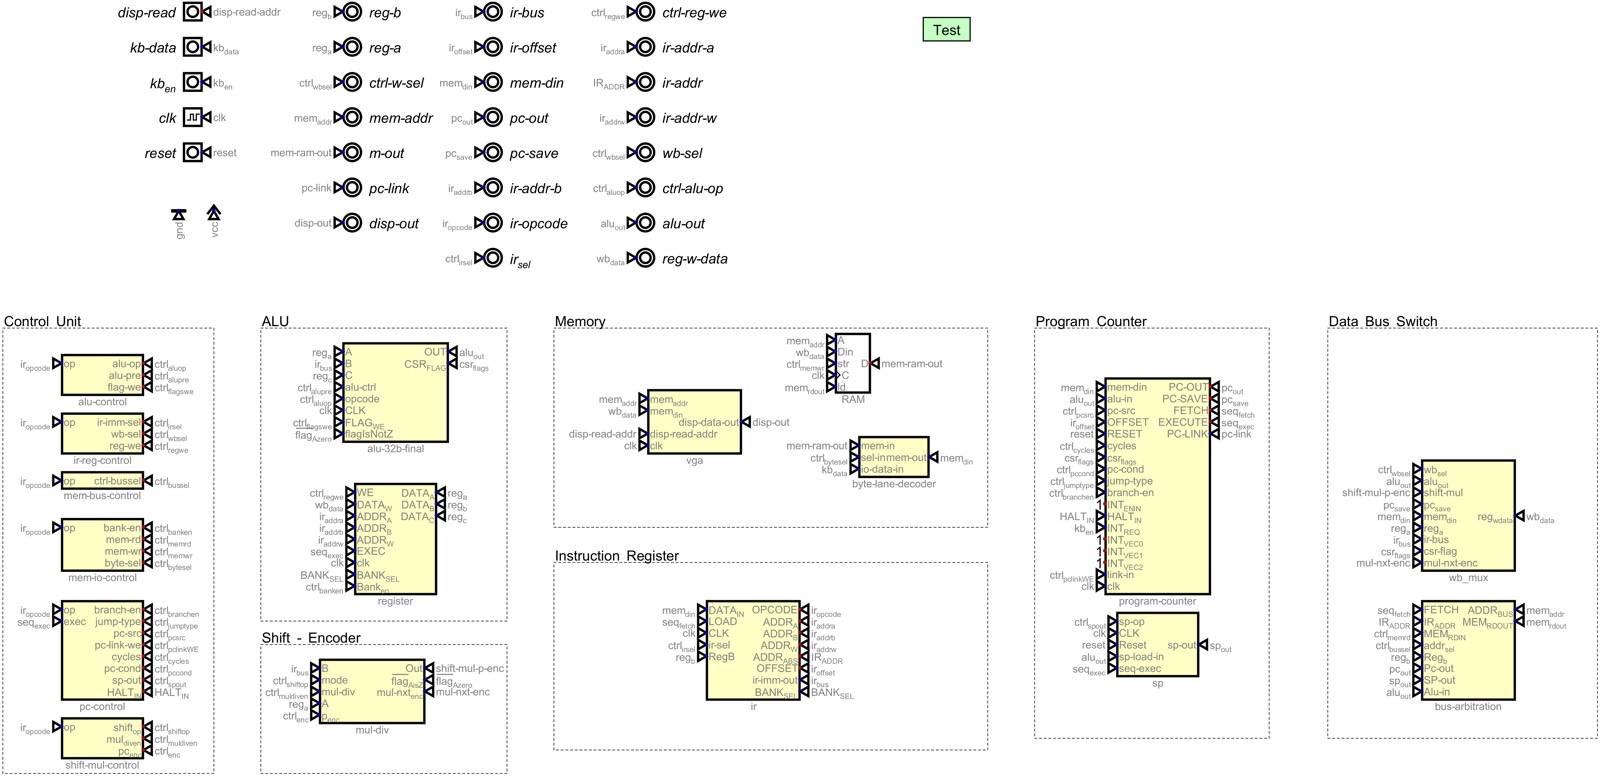Select the bus-arbitration block
This screenshot has height=776, width=1600.
(x=1467, y=651)
